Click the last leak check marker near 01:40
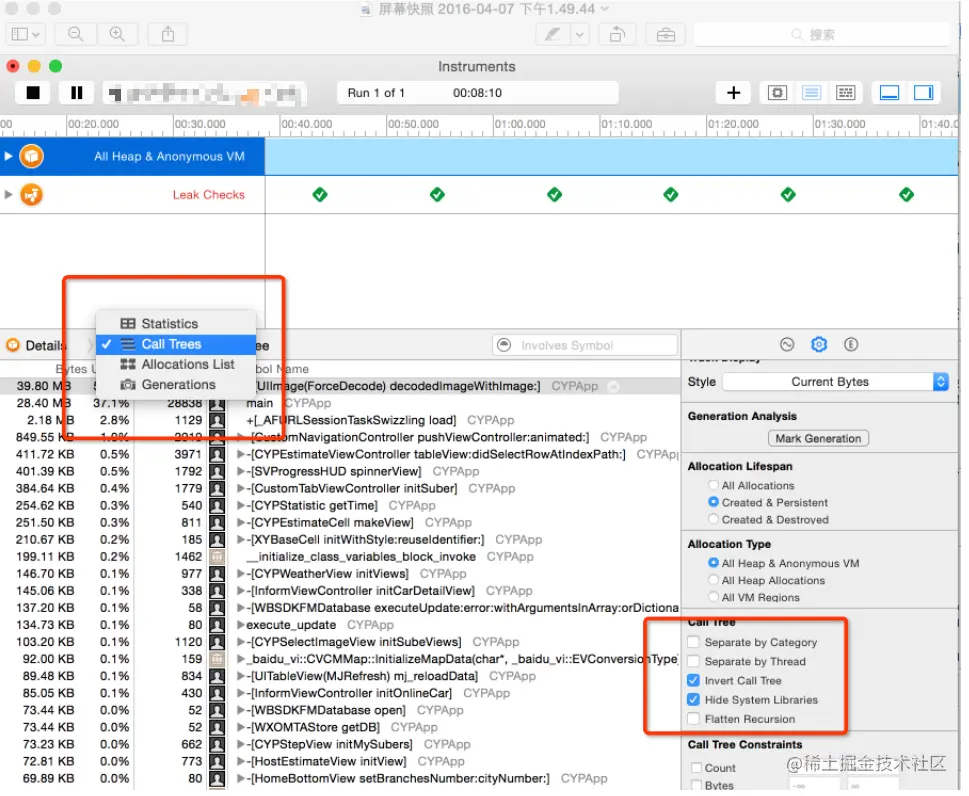 (907, 195)
